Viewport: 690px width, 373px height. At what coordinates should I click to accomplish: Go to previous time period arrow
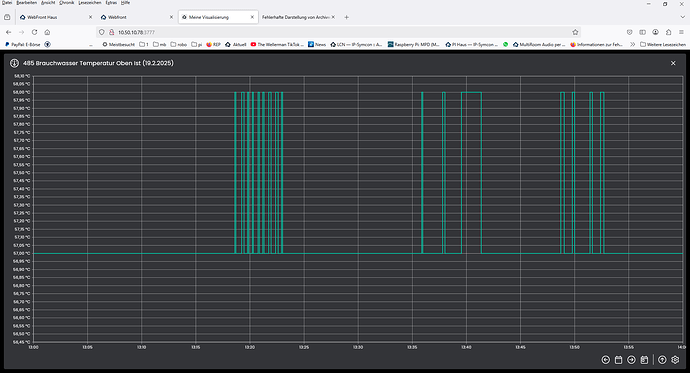coord(606,360)
